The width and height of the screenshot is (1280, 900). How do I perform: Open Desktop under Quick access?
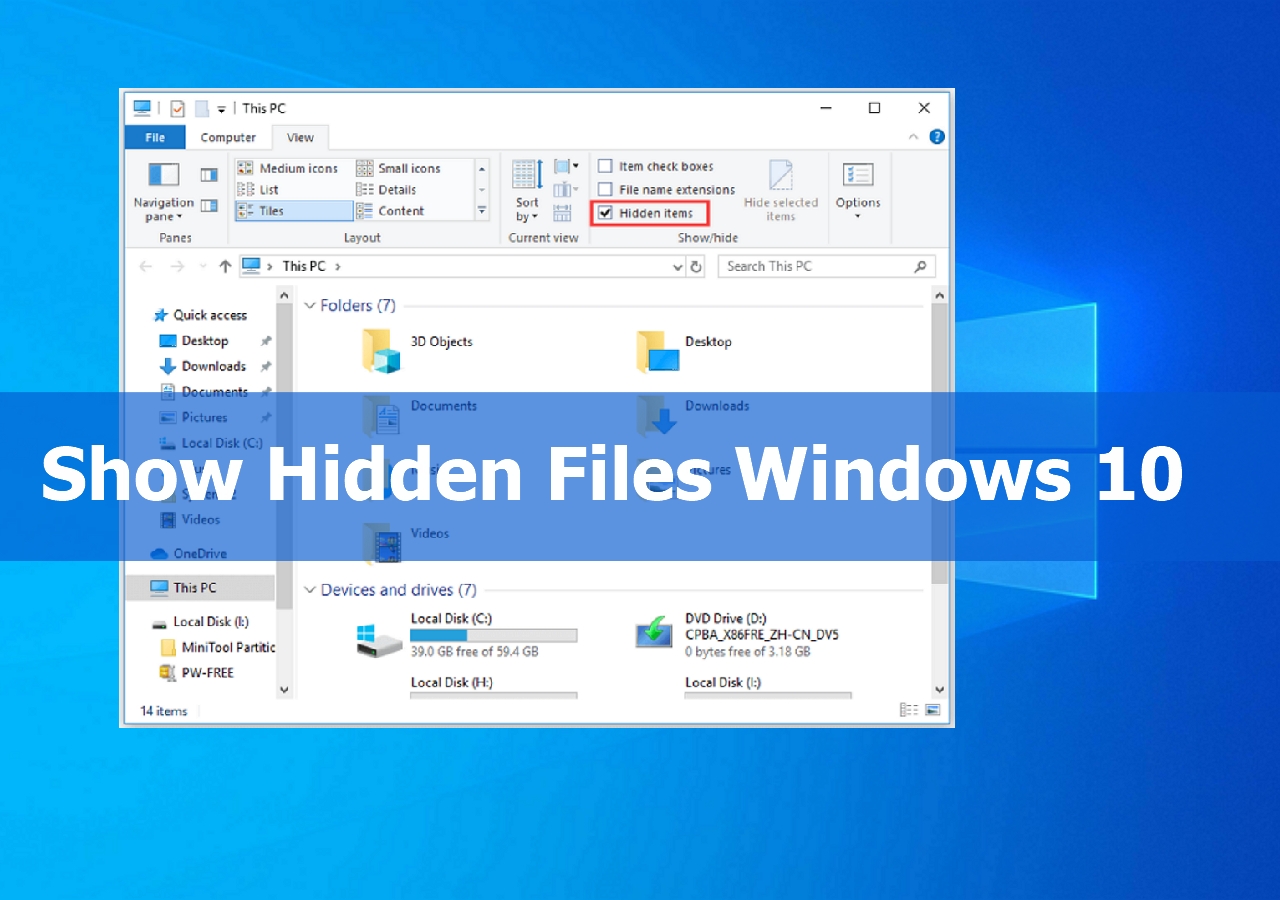(x=194, y=341)
